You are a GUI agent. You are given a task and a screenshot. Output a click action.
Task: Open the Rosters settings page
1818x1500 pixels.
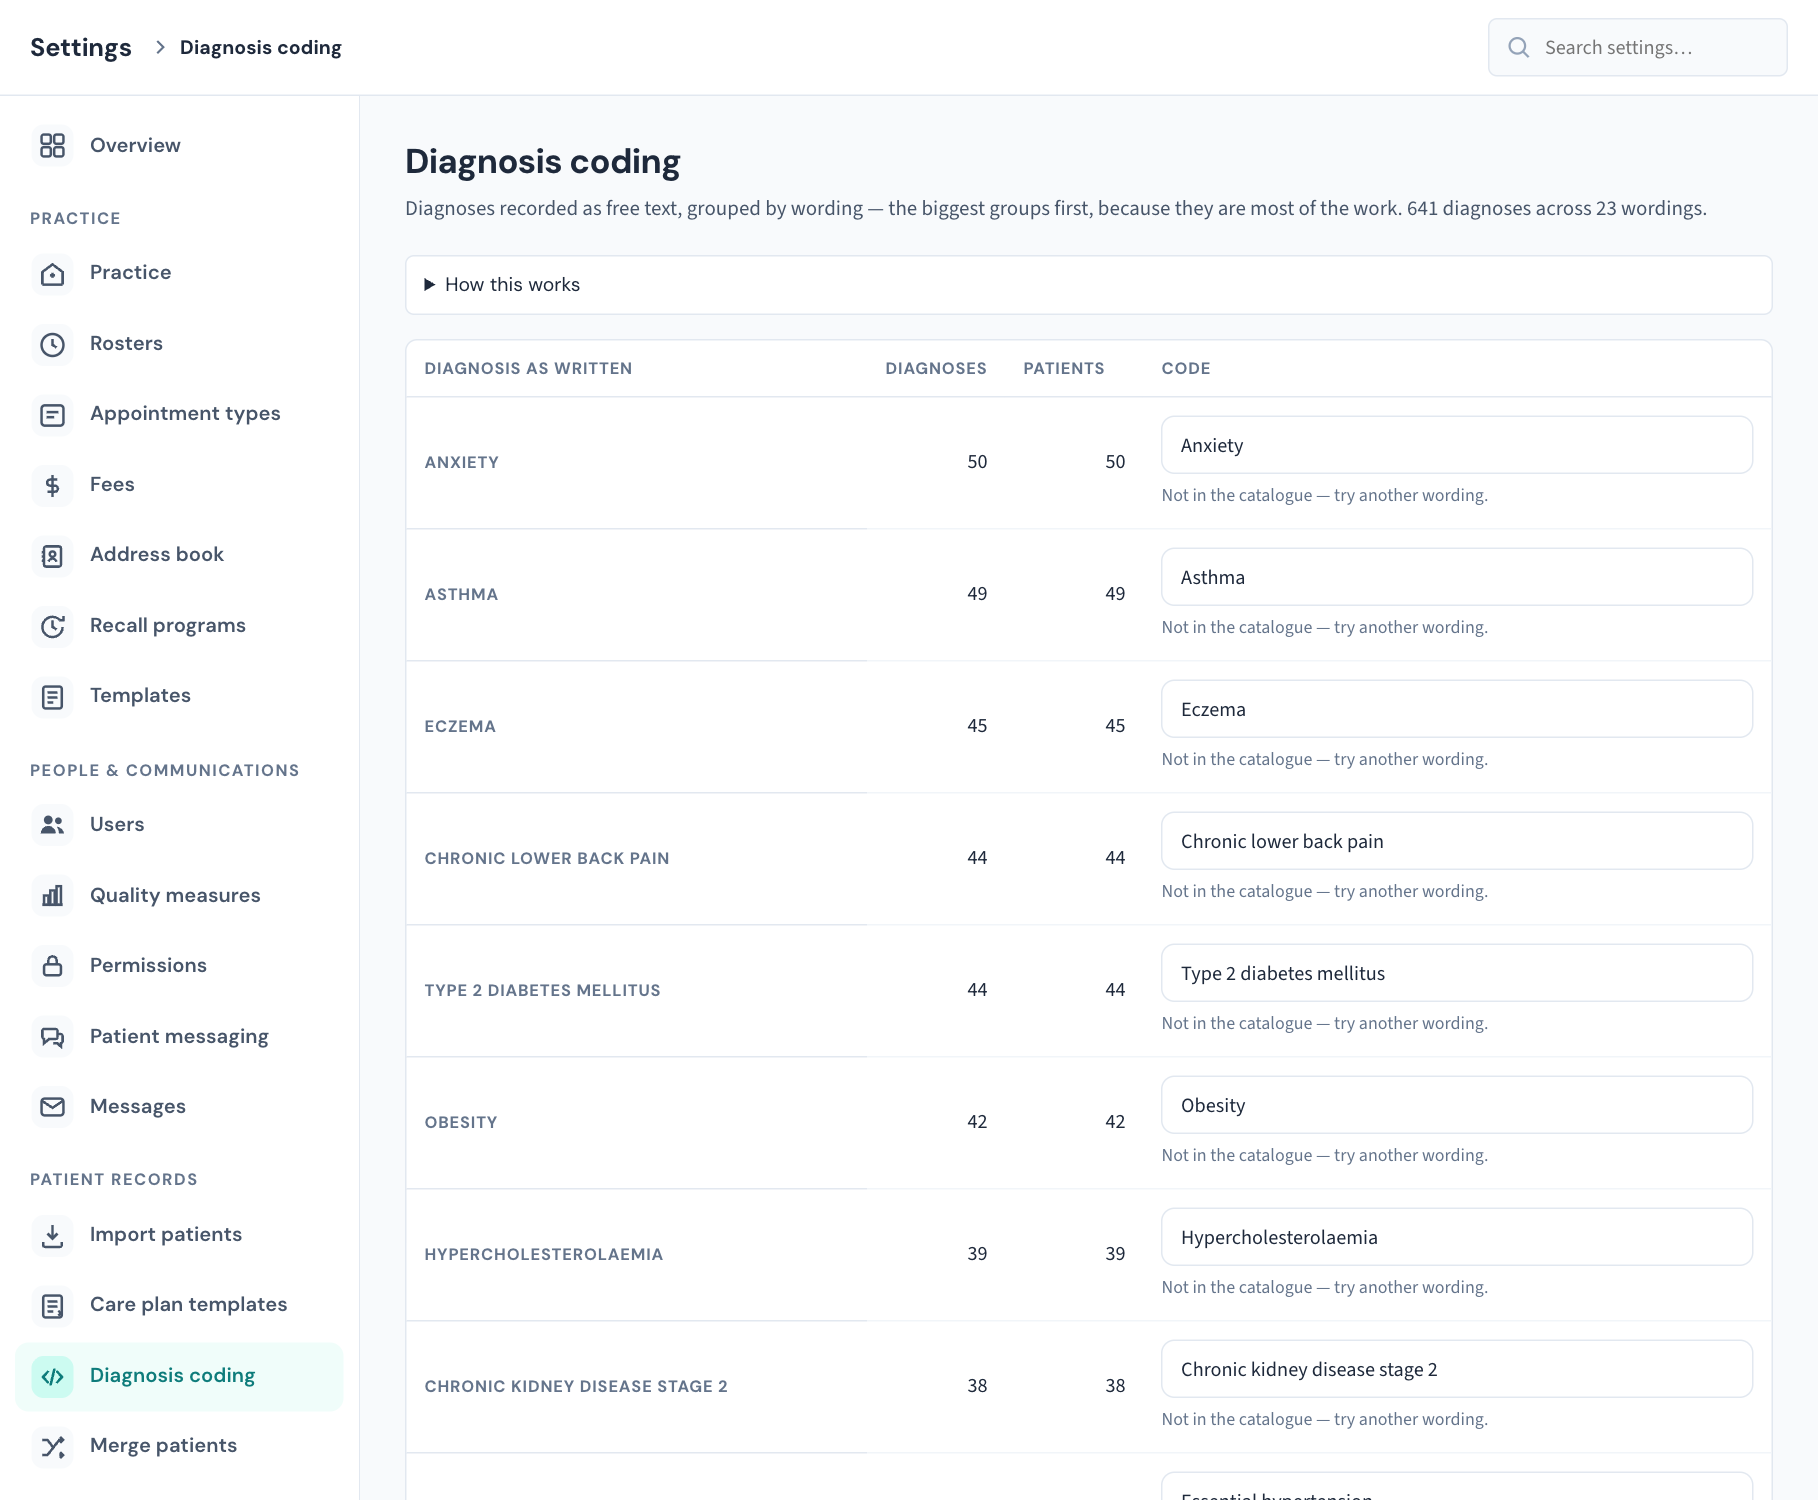[179, 344]
